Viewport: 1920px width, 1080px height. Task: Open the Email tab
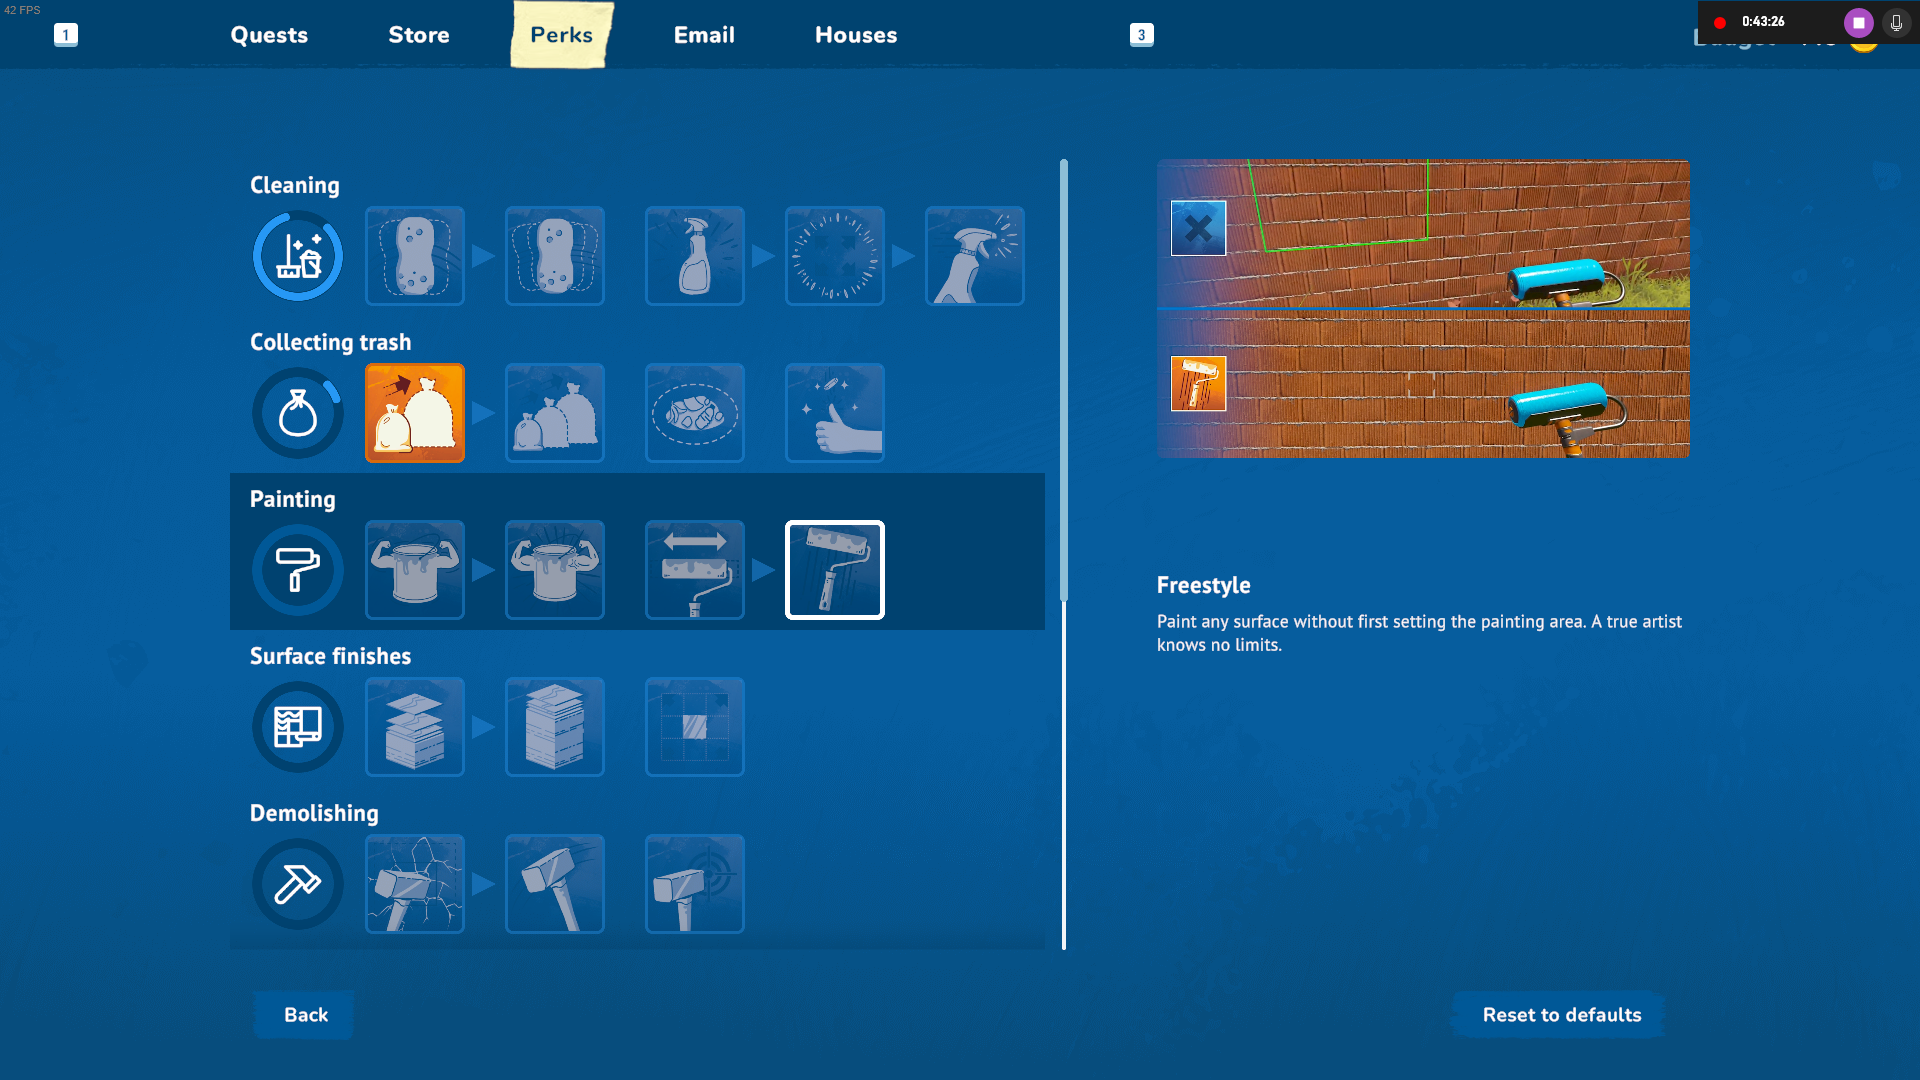704,35
